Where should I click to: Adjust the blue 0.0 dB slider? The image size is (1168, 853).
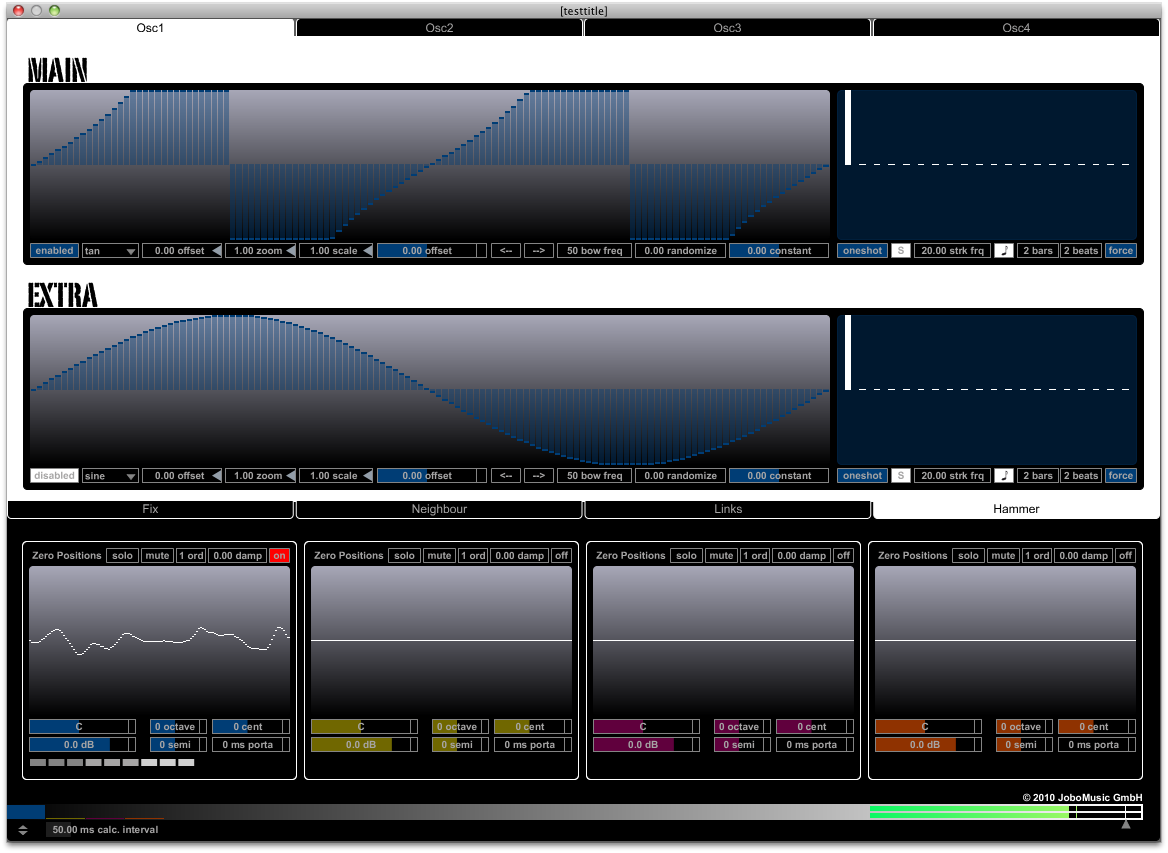pos(78,745)
